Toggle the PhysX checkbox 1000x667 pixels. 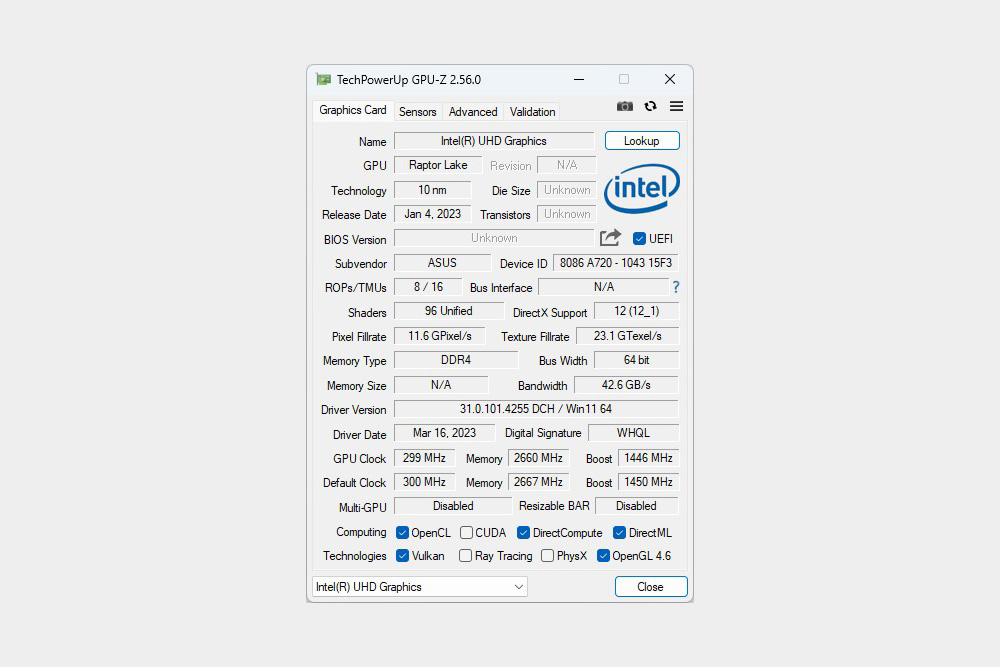547,555
